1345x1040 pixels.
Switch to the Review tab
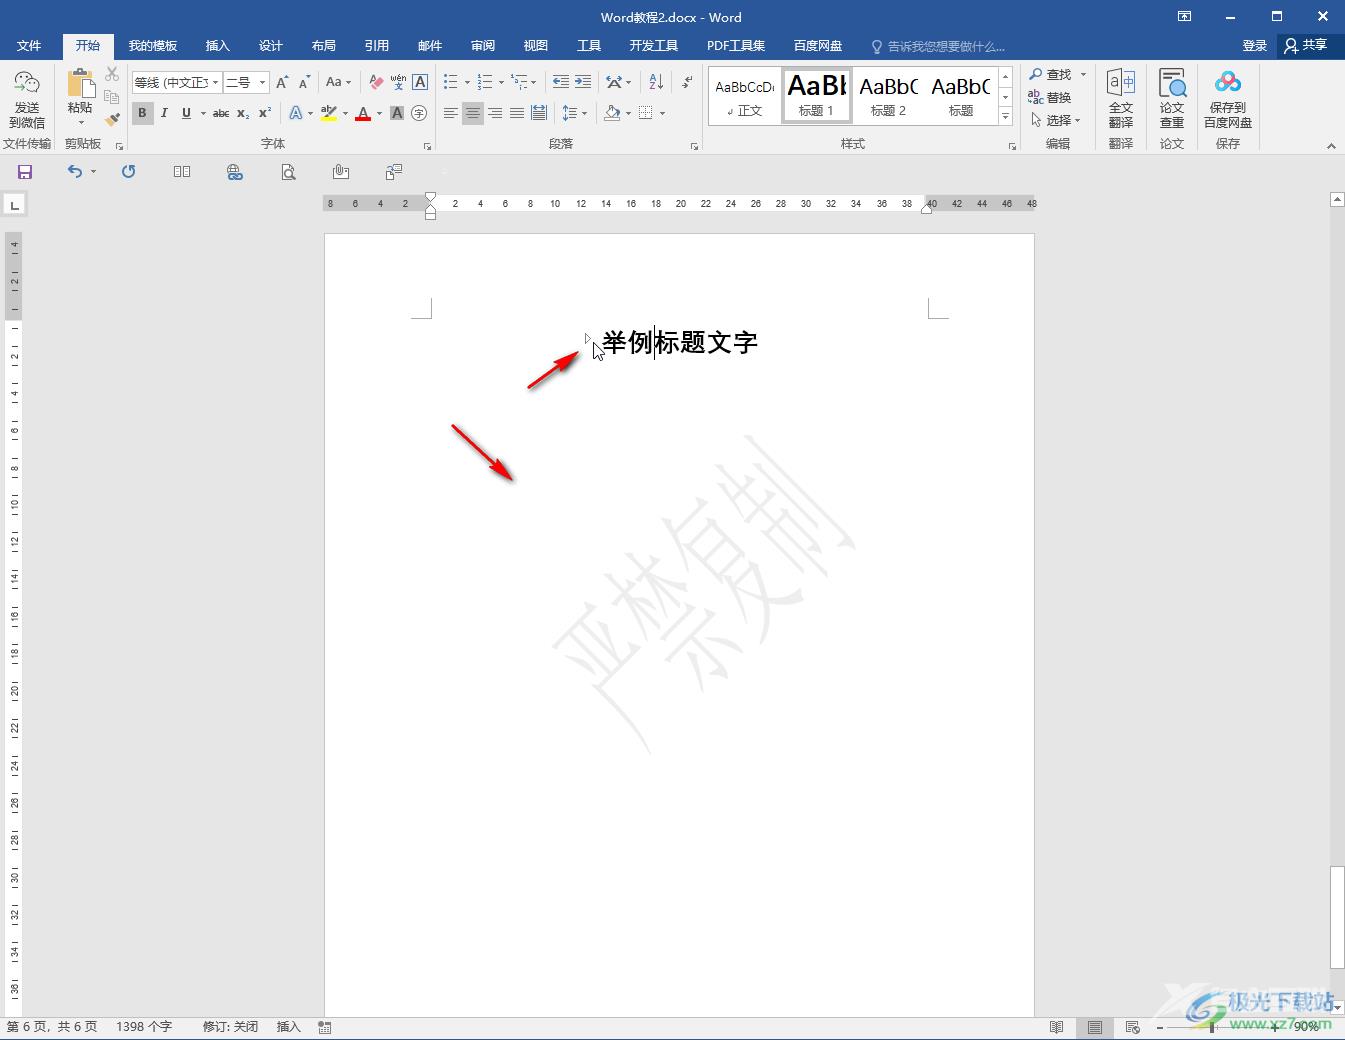coord(483,46)
